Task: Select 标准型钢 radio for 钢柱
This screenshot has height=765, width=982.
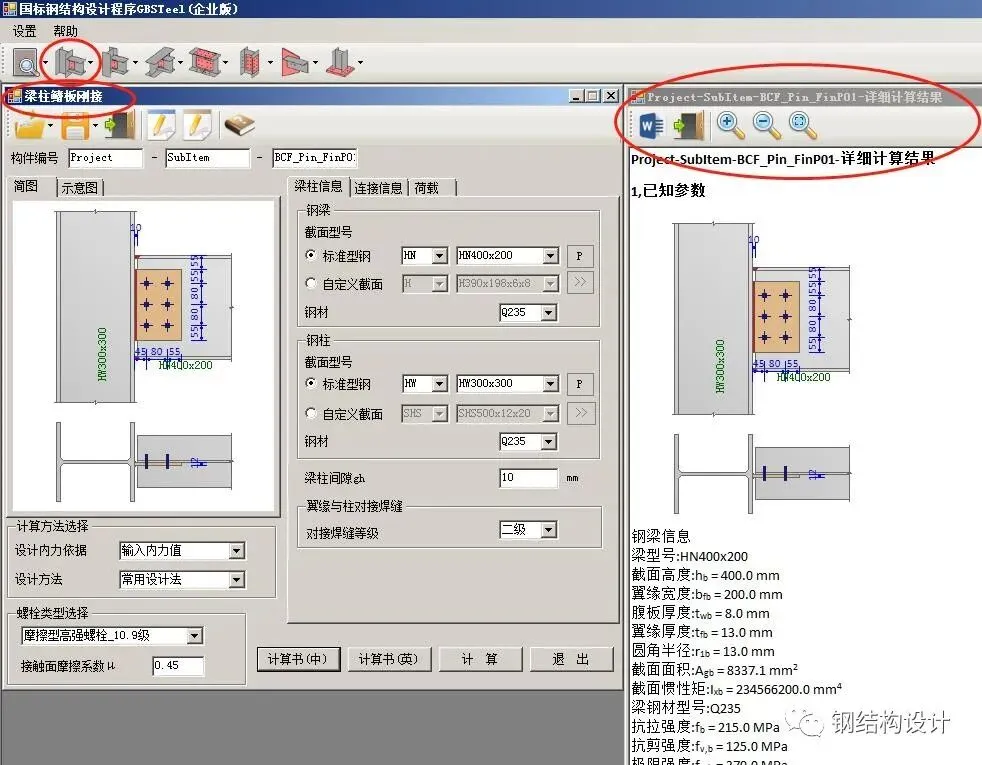Action: (x=311, y=383)
